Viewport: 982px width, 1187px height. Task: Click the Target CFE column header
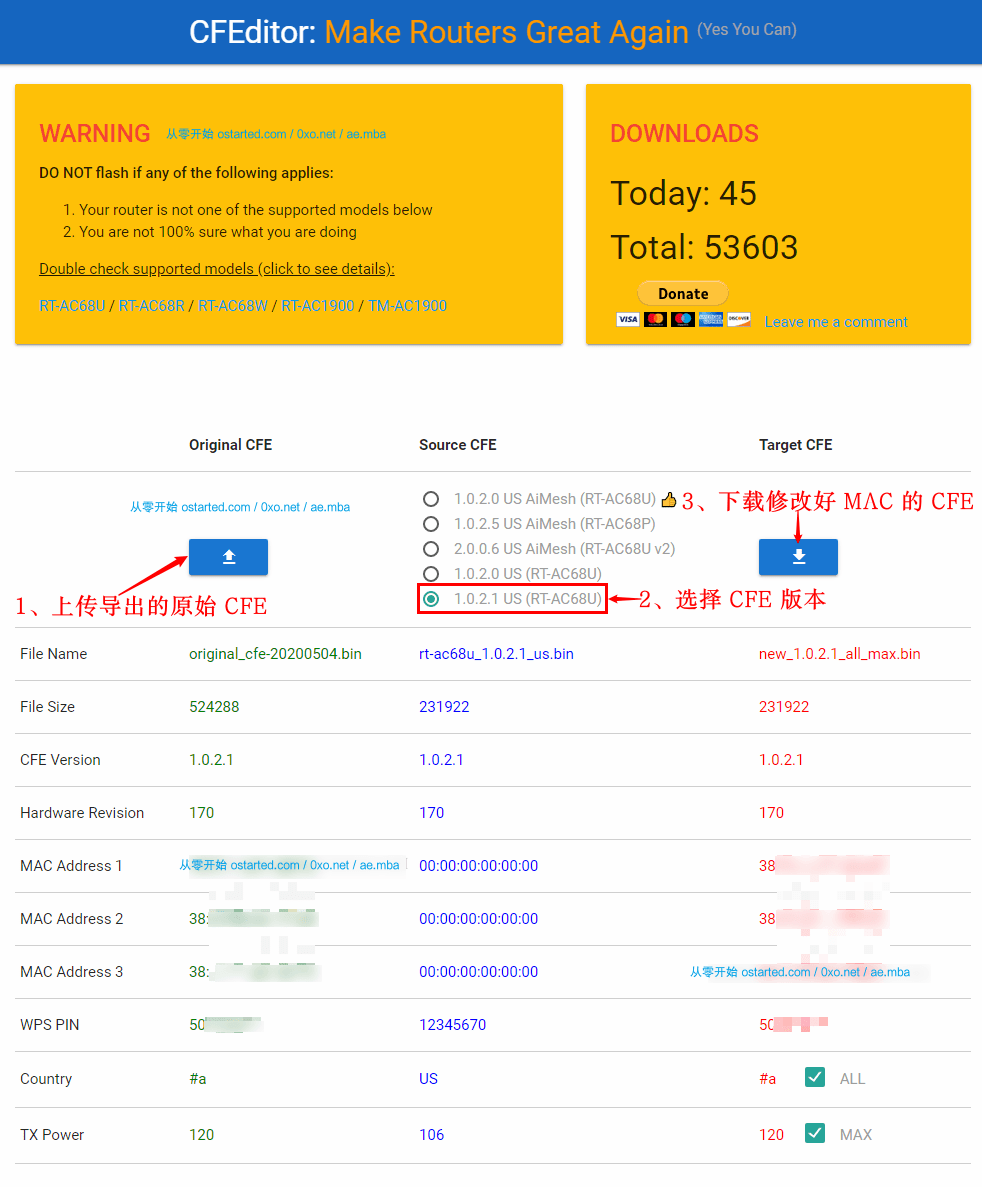pyautogui.click(x=796, y=445)
